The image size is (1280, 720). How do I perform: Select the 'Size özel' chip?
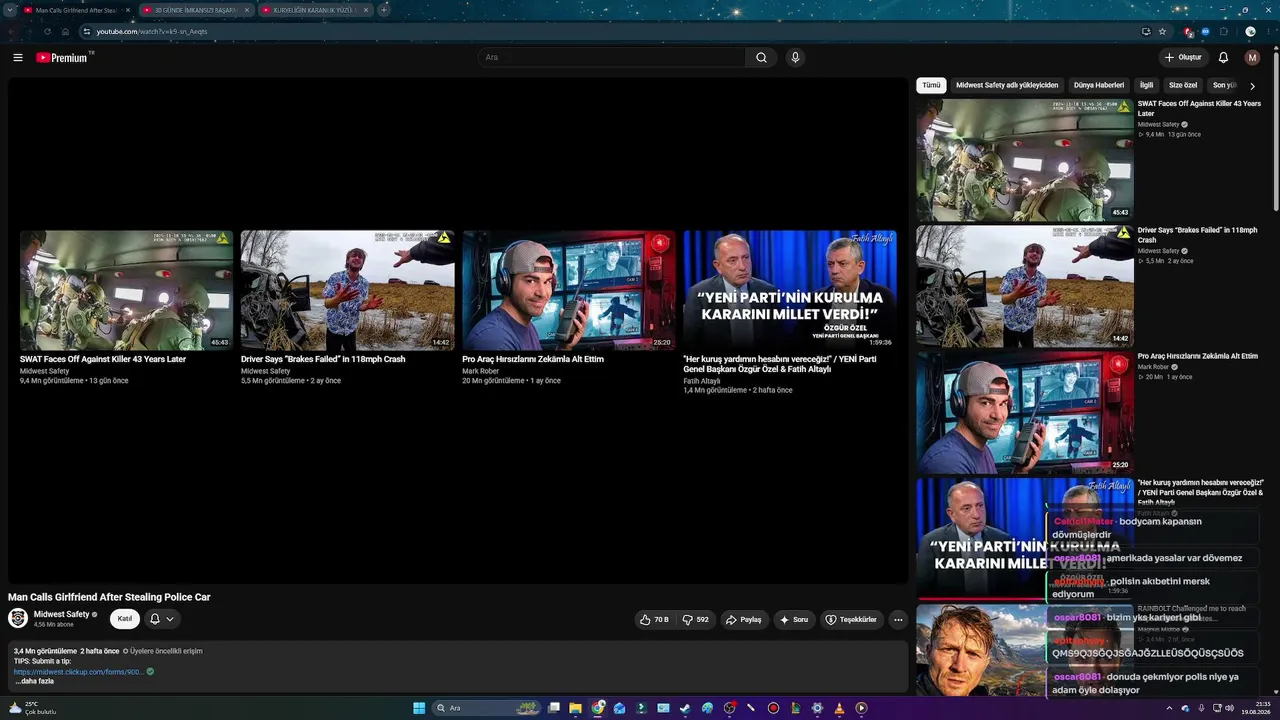(1183, 85)
